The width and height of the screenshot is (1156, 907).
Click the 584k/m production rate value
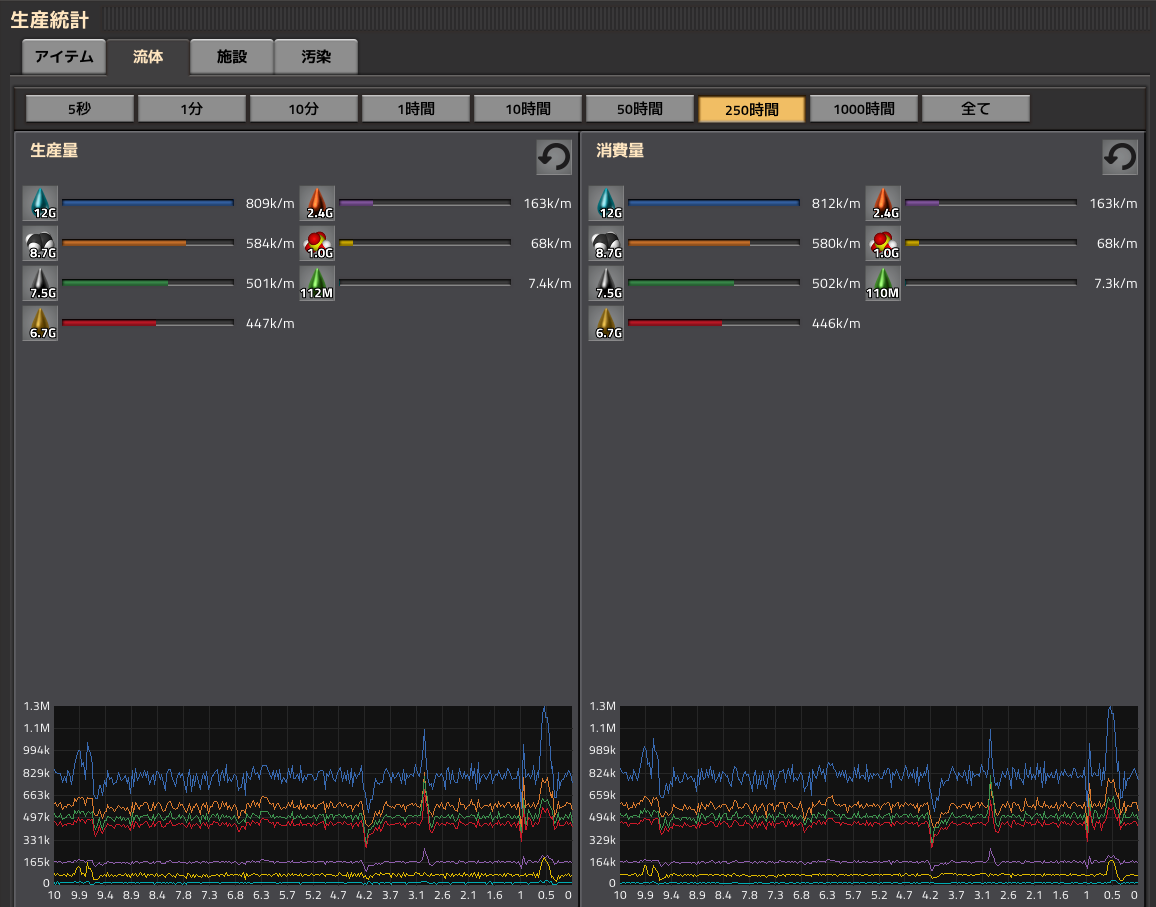(x=270, y=243)
